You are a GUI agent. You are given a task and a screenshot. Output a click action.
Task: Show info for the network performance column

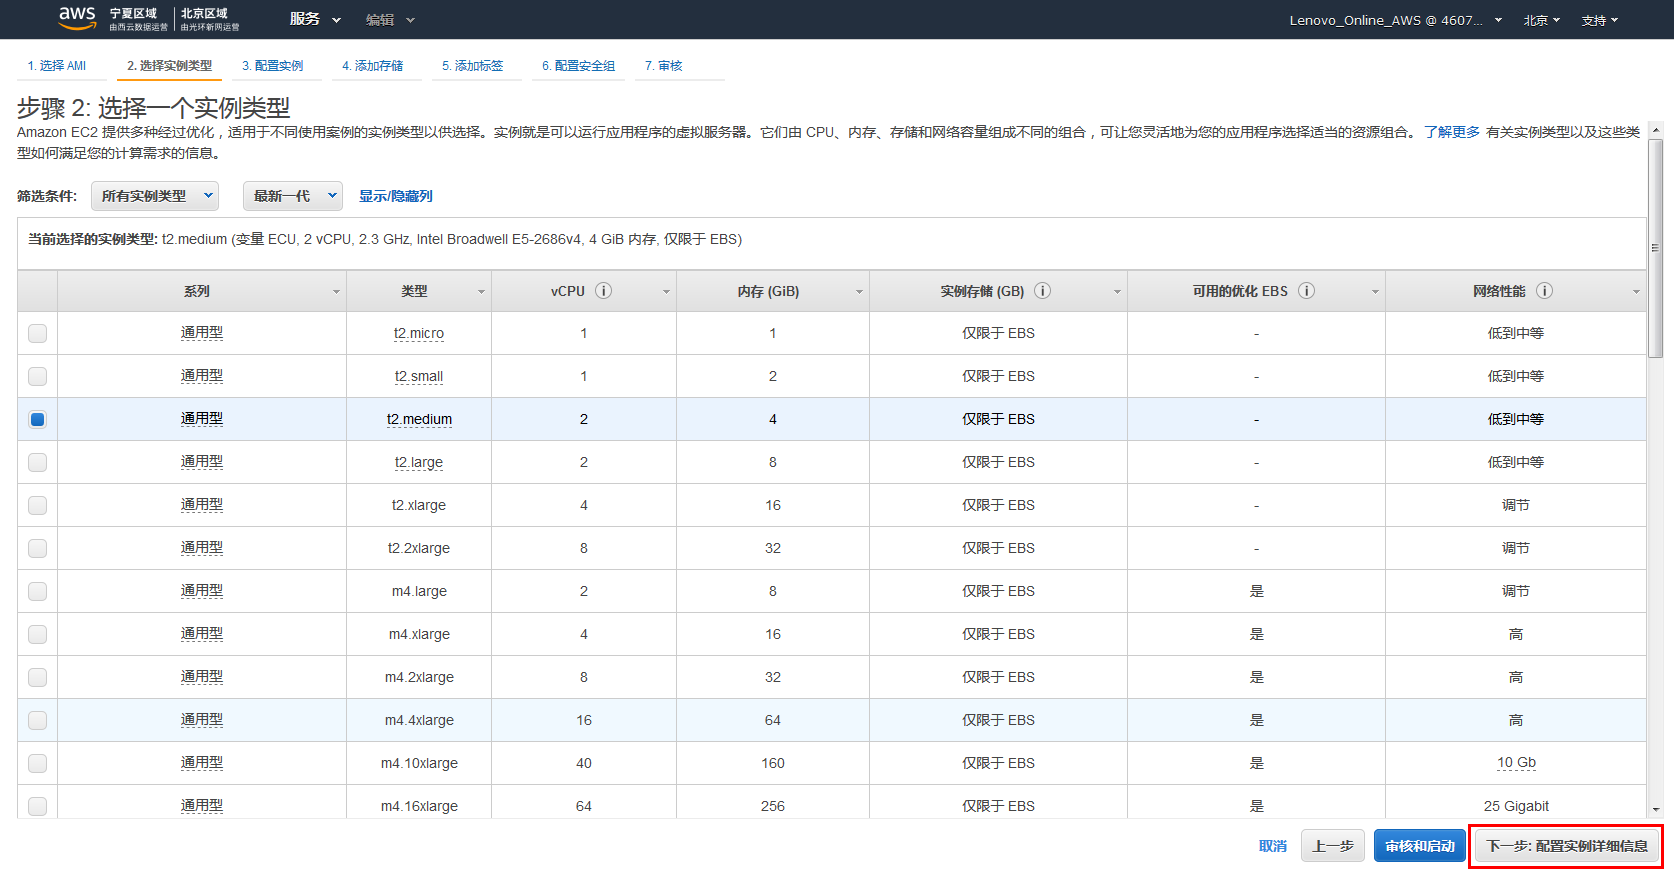(1544, 291)
